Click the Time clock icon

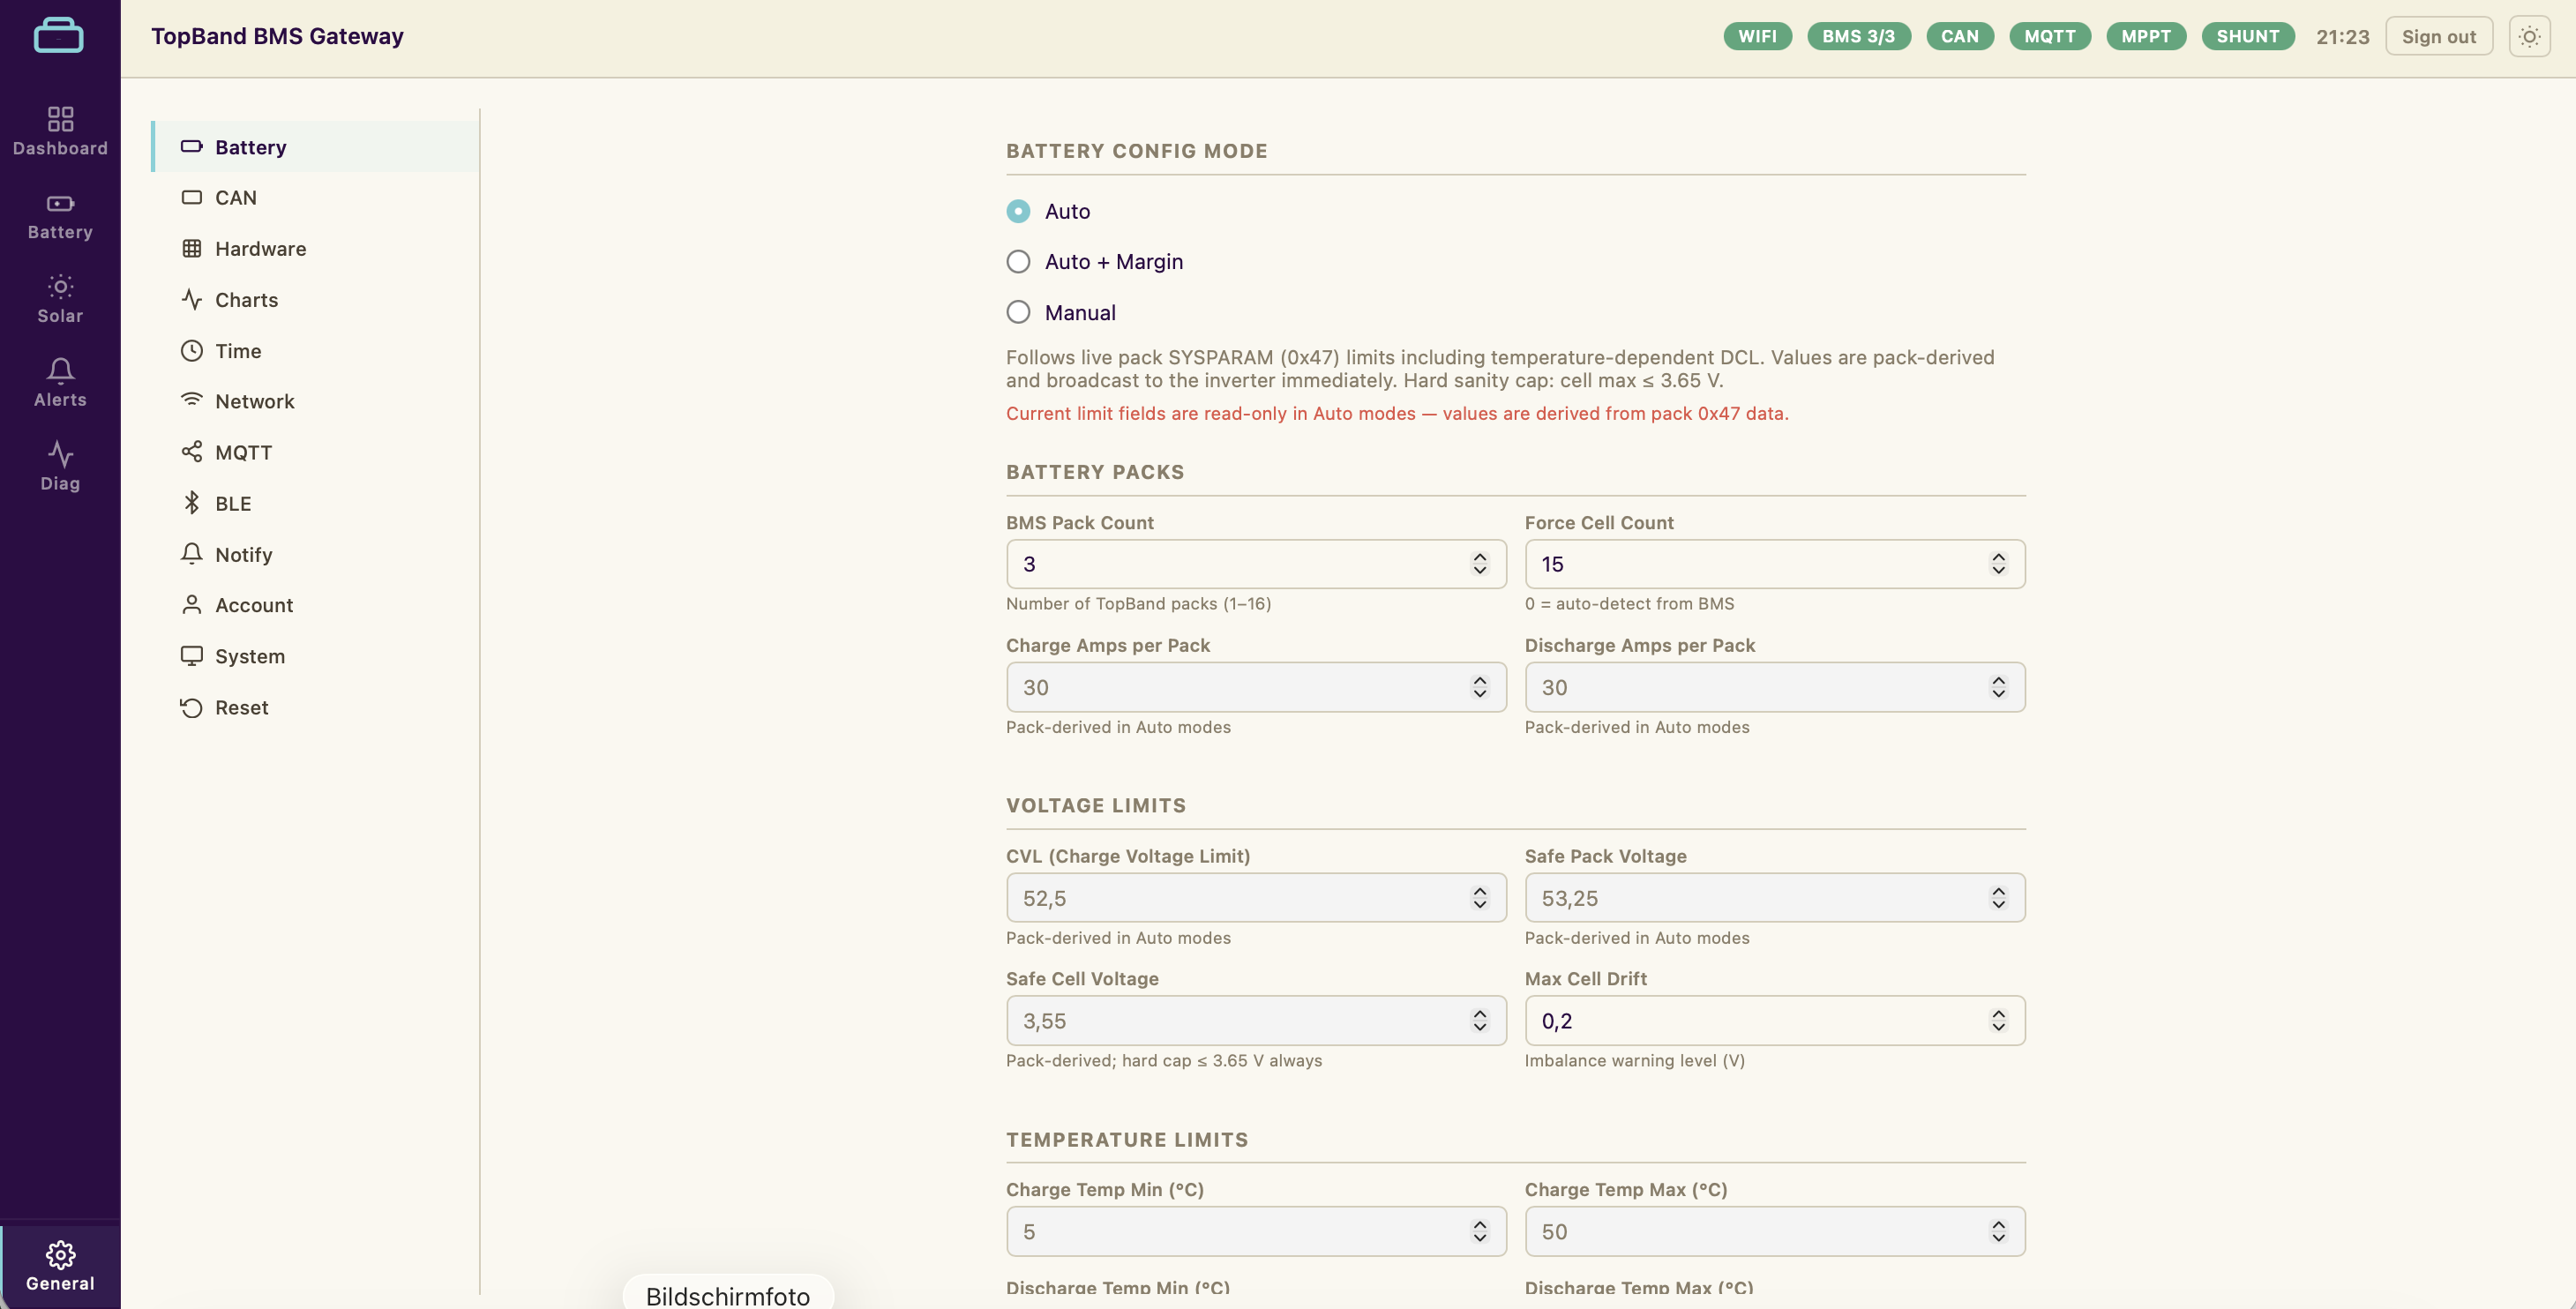(192, 351)
